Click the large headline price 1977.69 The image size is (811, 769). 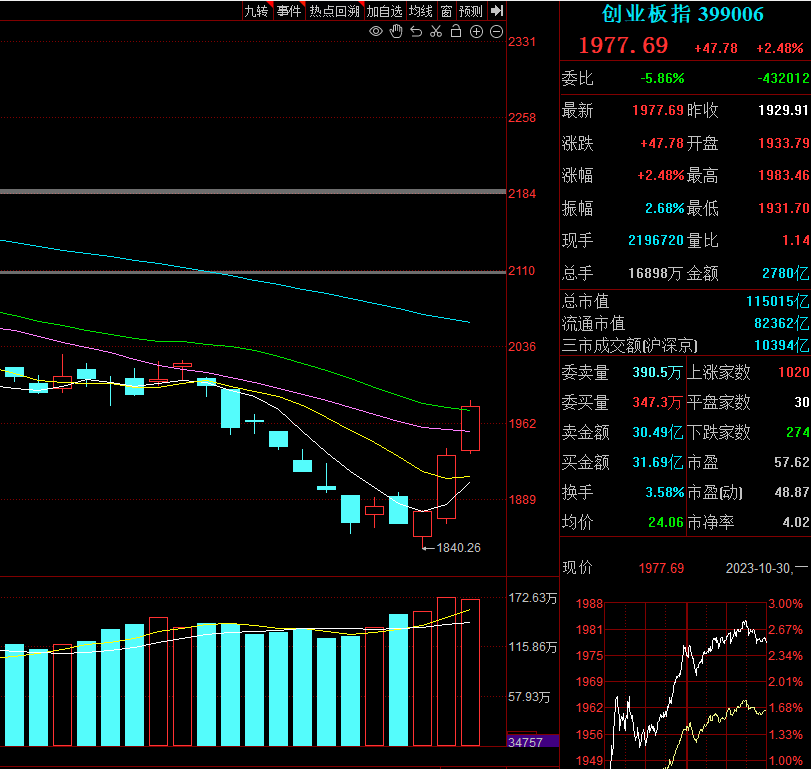[x=623, y=46]
